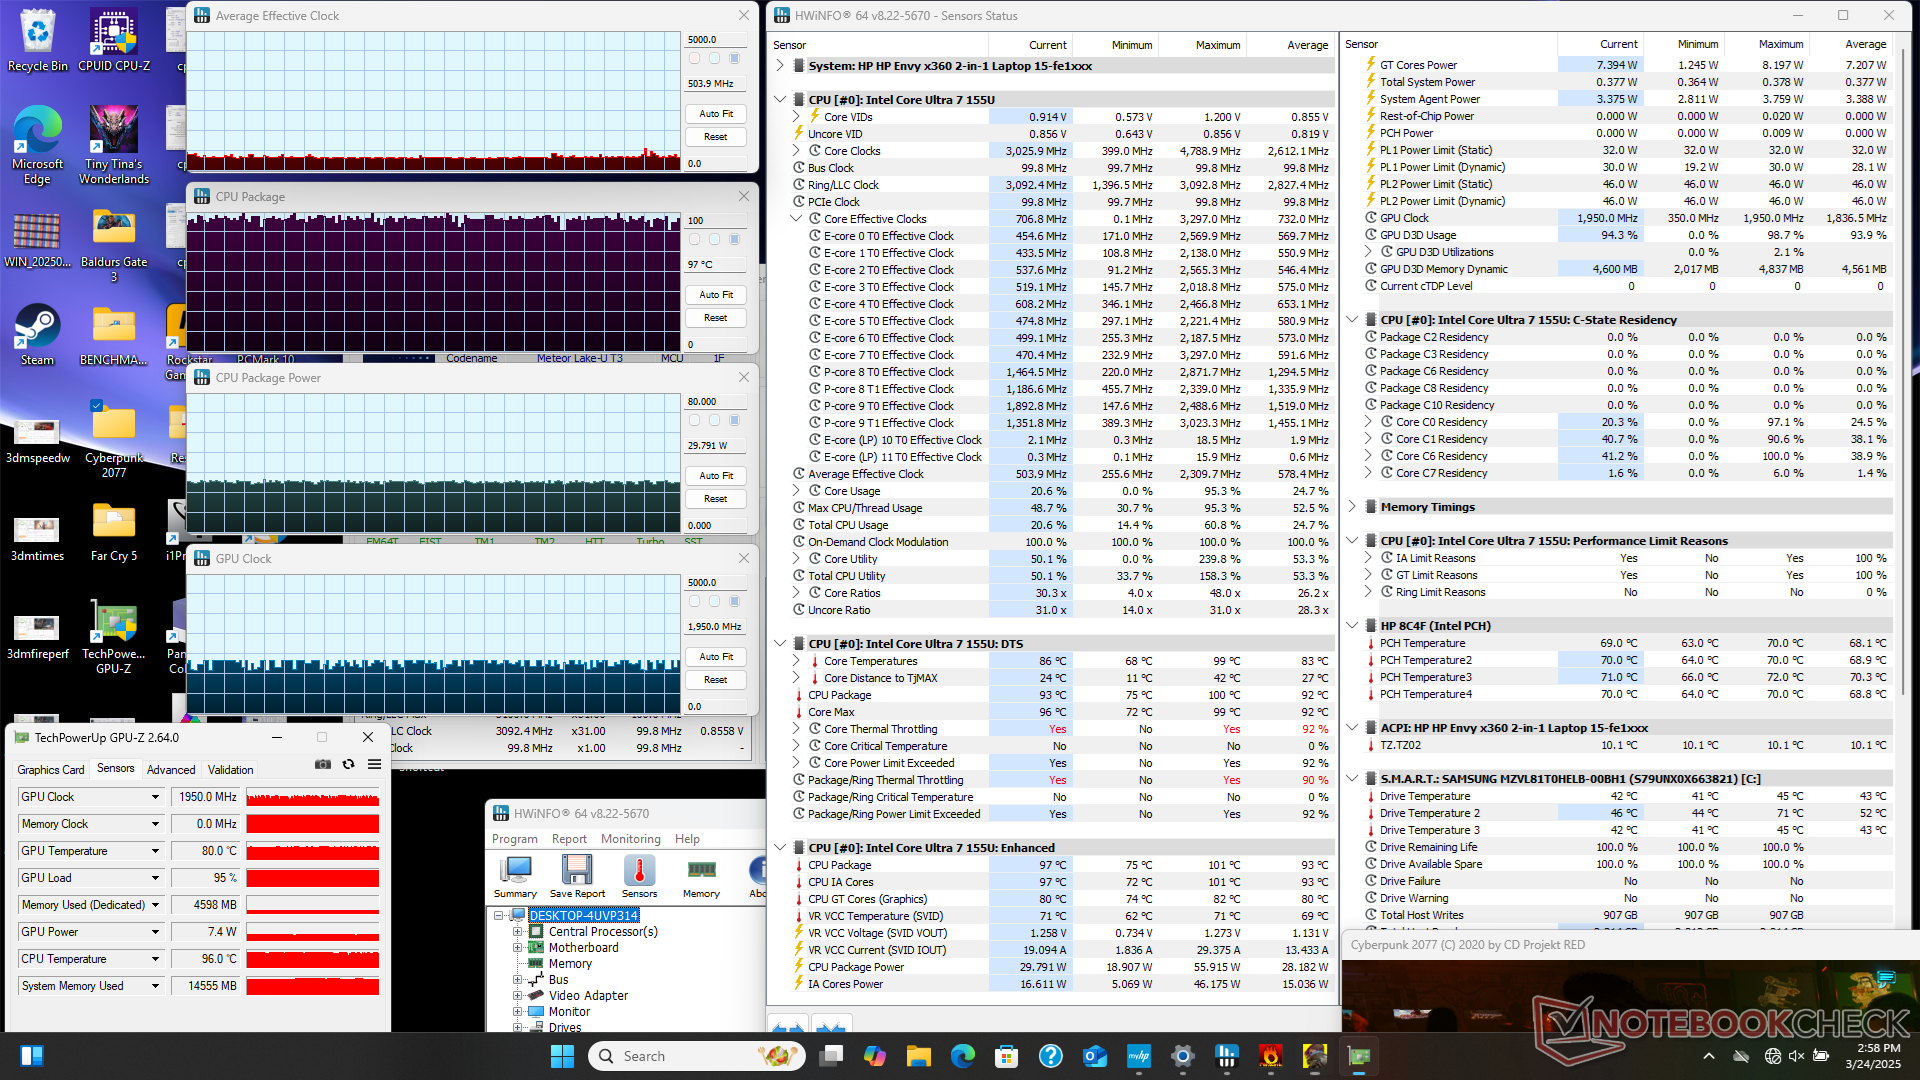Click Auto Fit in CPU Package graph
Screen dimensions: 1920x1080
pyautogui.click(x=716, y=295)
